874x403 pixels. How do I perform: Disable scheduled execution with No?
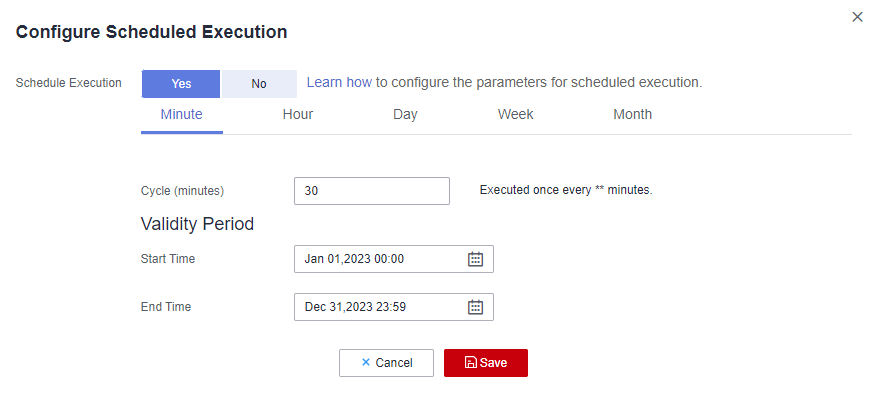(259, 84)
